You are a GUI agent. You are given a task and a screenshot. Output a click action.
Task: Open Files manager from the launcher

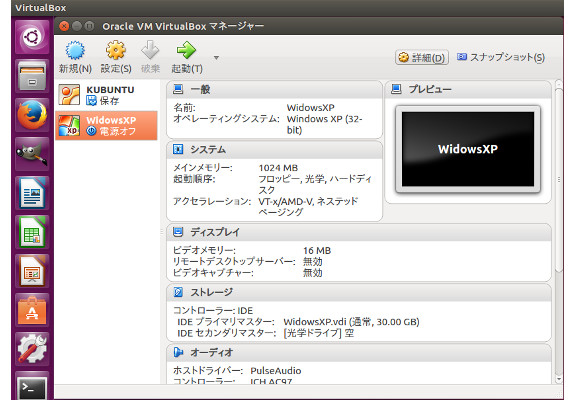[x=32, y=76]
